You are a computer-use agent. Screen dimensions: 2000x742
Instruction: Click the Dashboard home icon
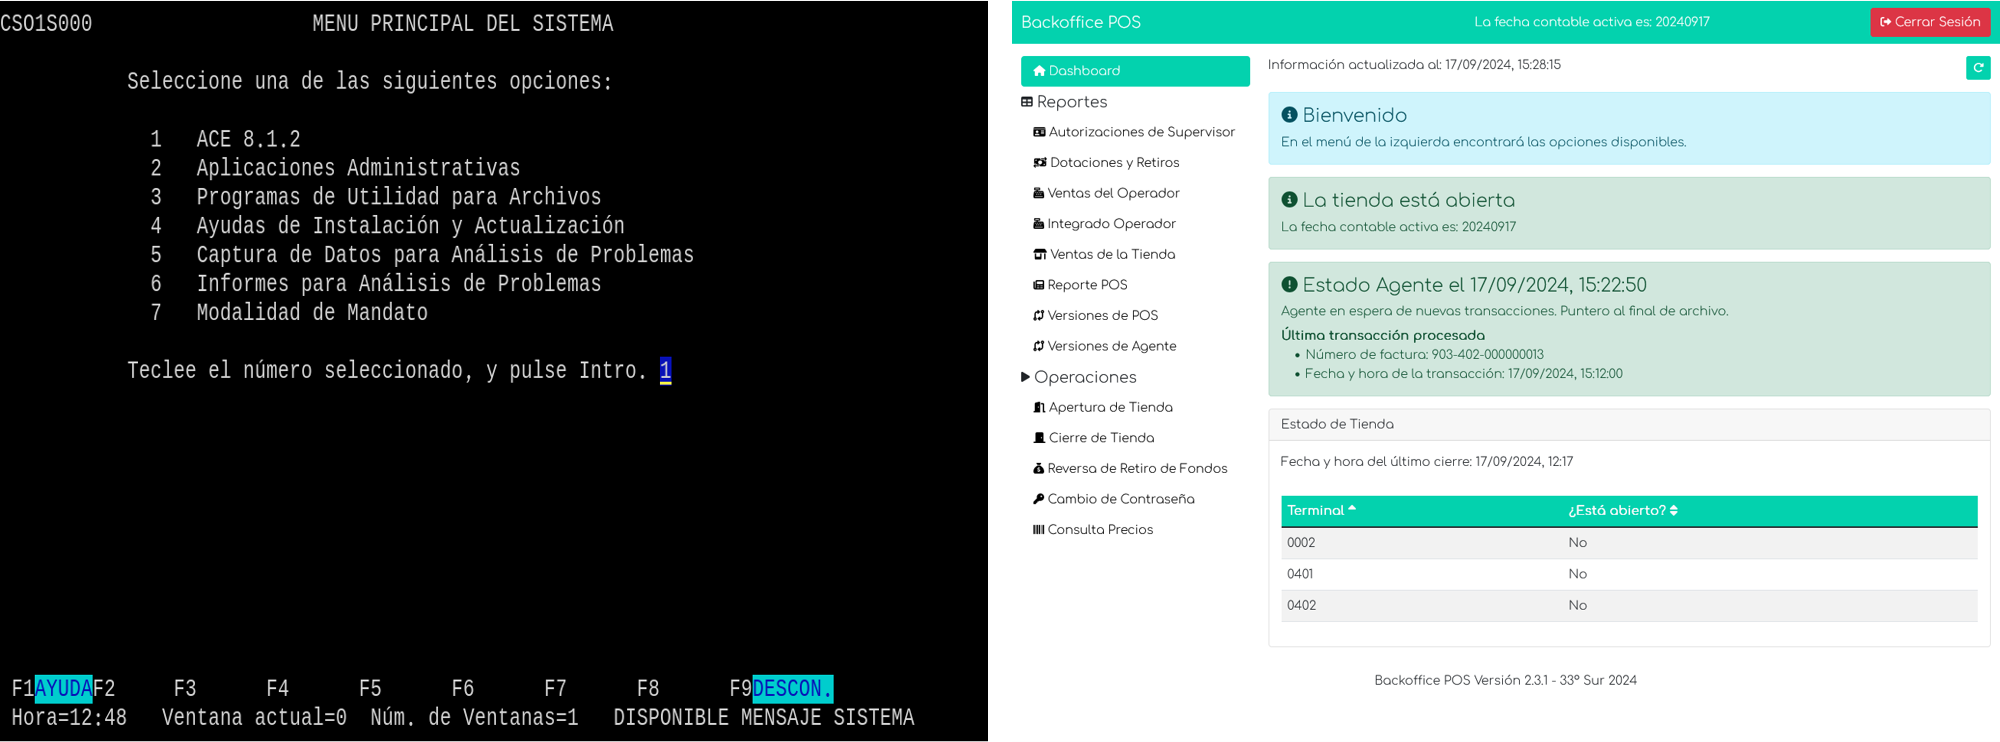point(1039,71)
